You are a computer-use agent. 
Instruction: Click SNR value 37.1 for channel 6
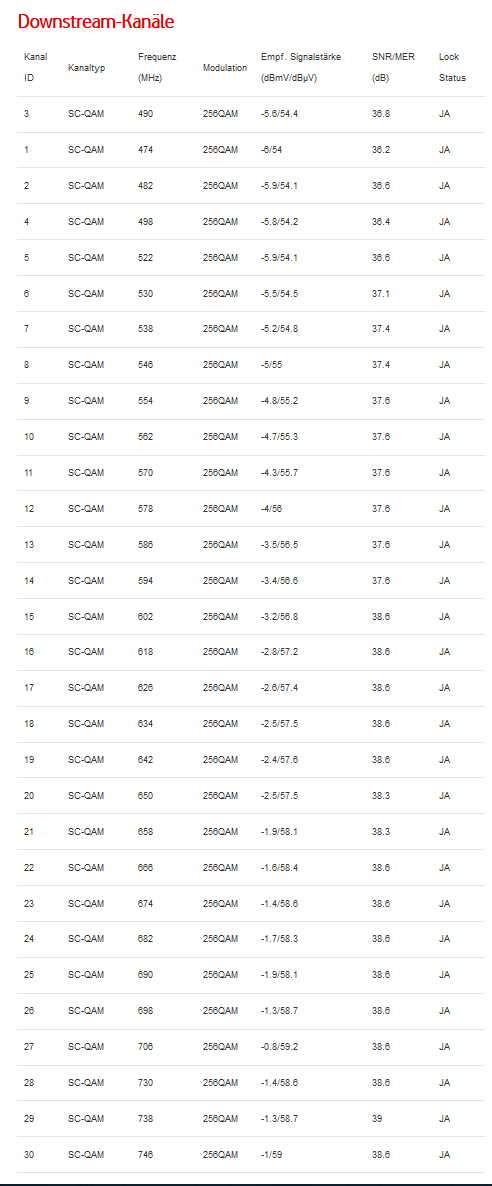point(381,293)
